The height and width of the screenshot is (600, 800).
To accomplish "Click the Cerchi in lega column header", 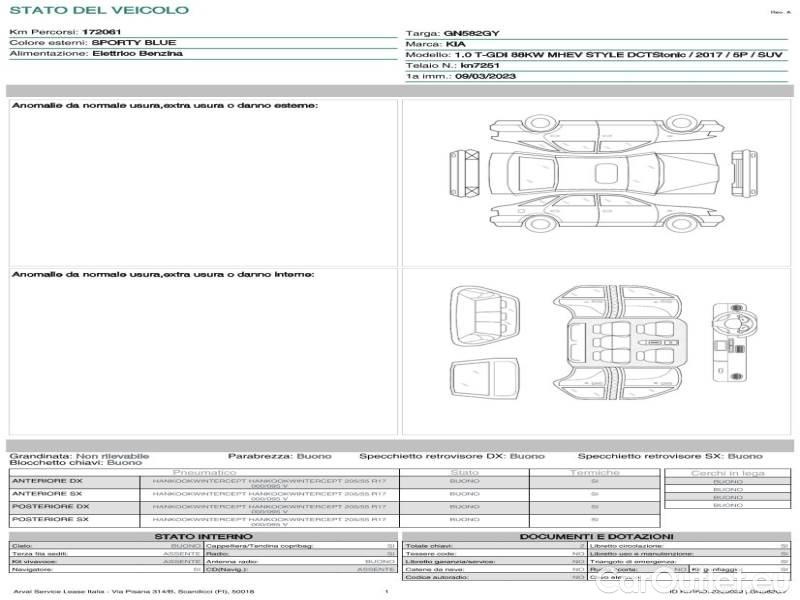I will coord(727,472).
